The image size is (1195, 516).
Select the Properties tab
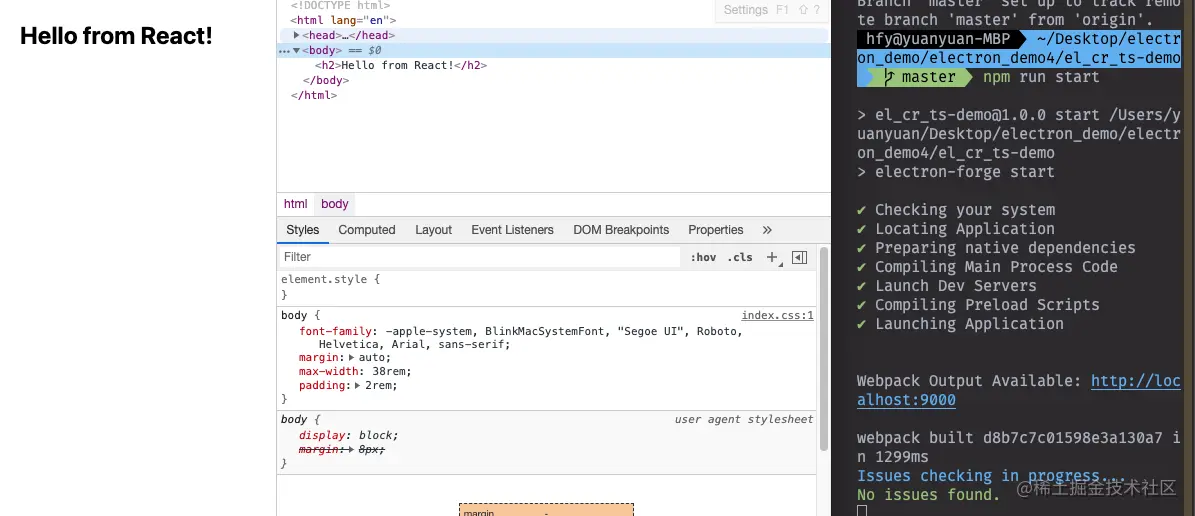click(x=716, y=230)
